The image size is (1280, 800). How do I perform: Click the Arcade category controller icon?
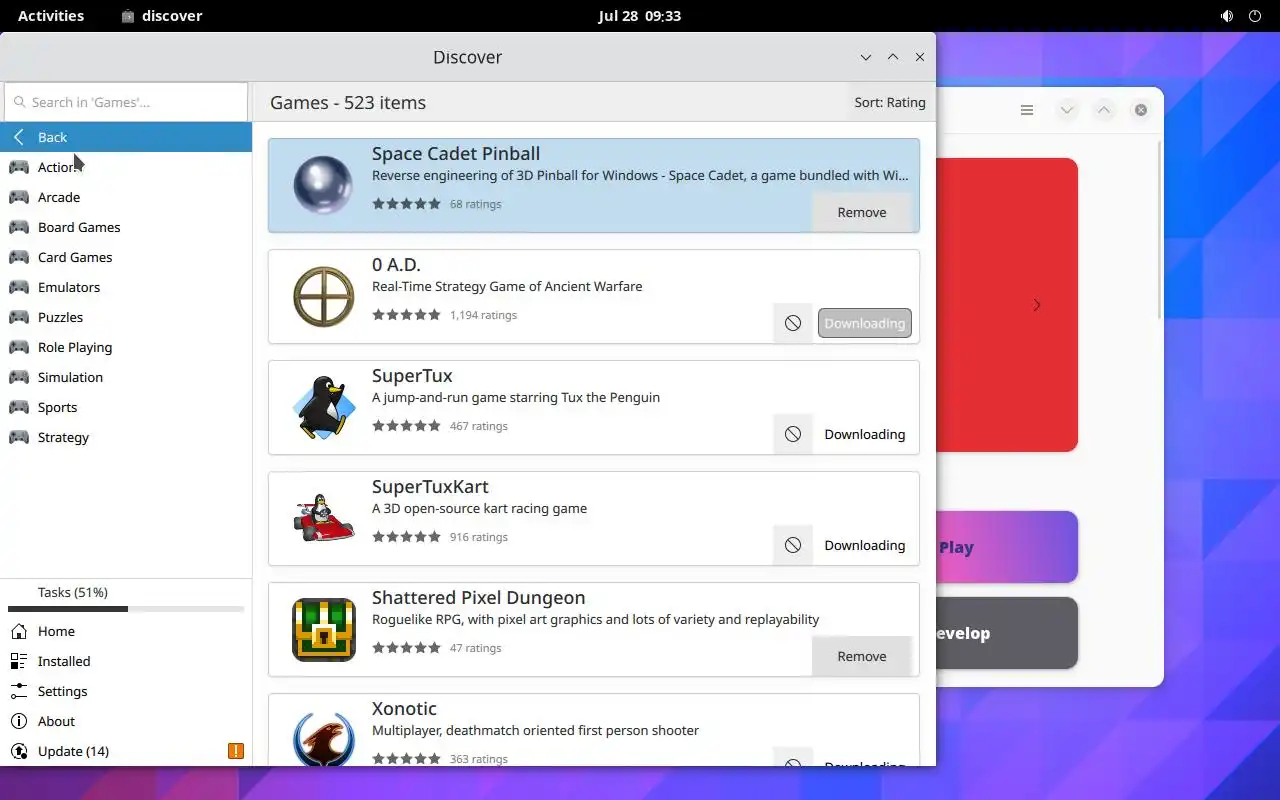(x=19, y=197)
